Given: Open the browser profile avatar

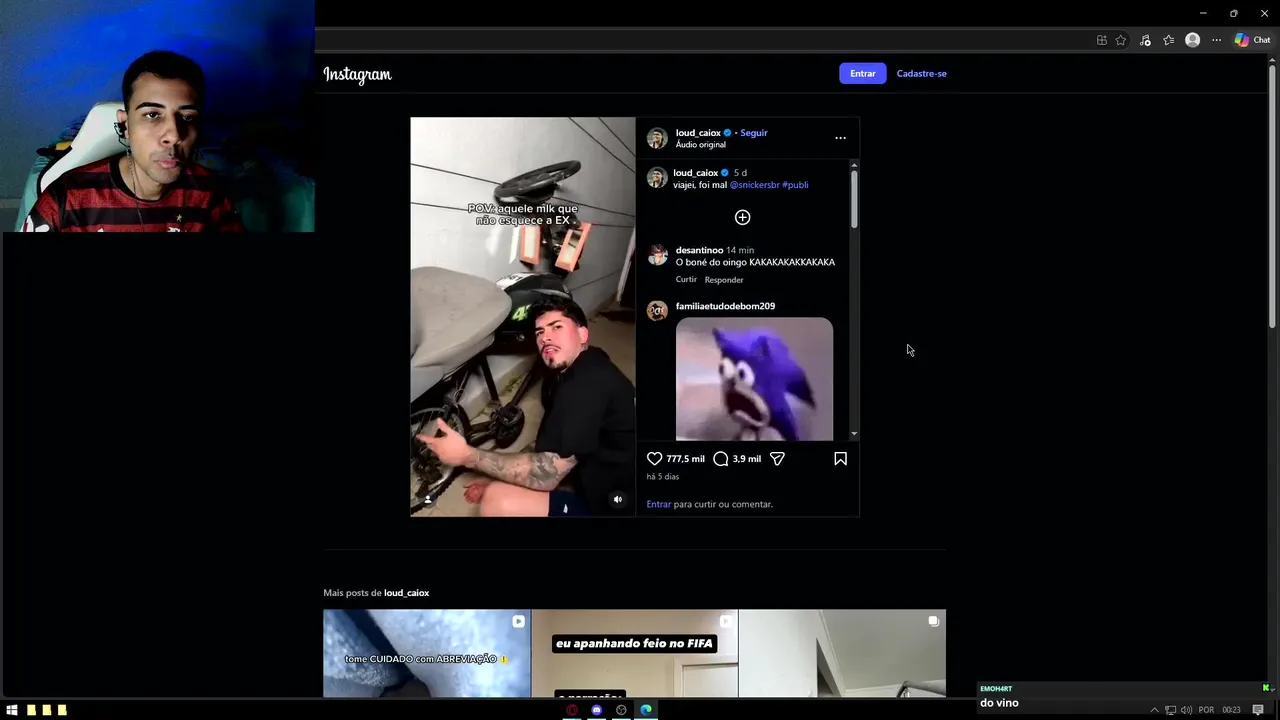Looking at the screenshot, I should (x=1192, y=40).
